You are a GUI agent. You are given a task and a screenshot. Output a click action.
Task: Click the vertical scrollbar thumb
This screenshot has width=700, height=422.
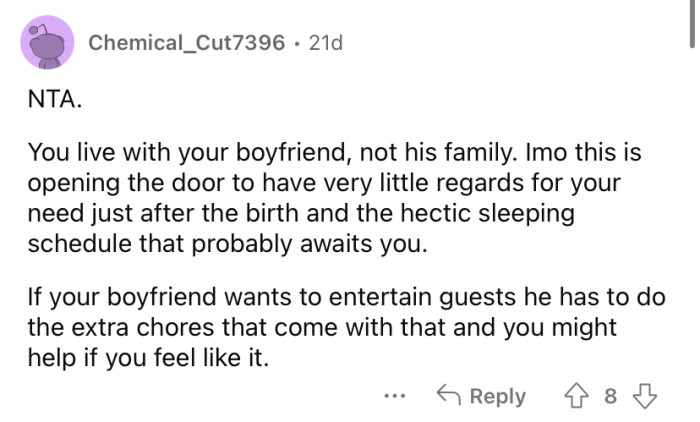pyautogui.click(x=692, y=24)
